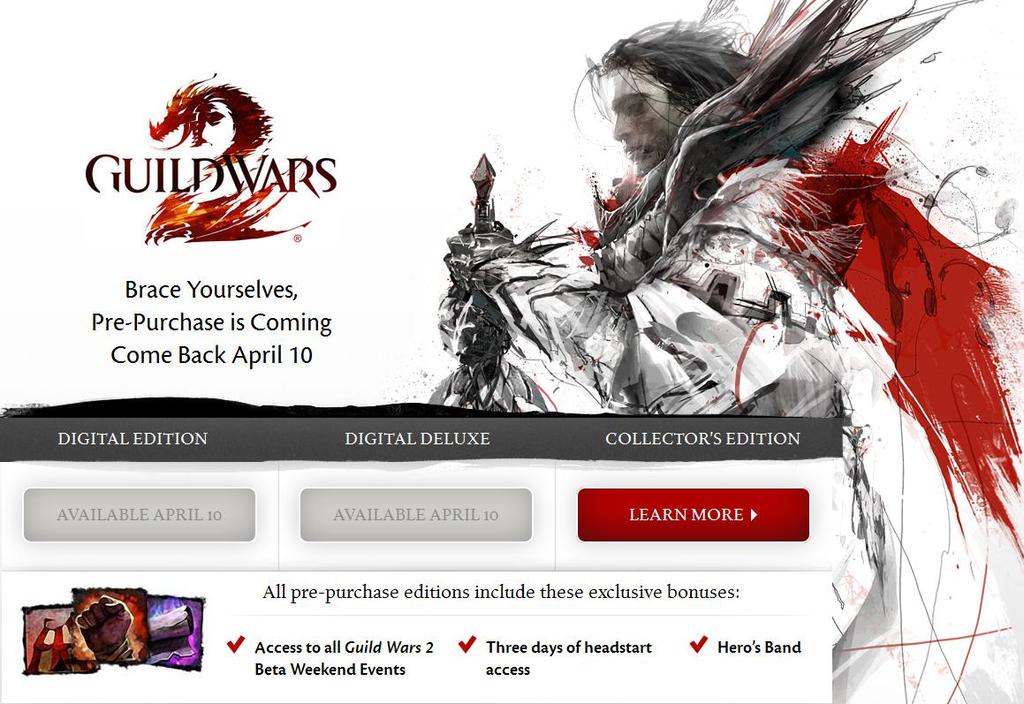Image resolution: width=1024 pixels, height=704 pixels.
Task: Click Learn More for Collector's Edition
Action: pyautogui.click(x=694, y=515)
